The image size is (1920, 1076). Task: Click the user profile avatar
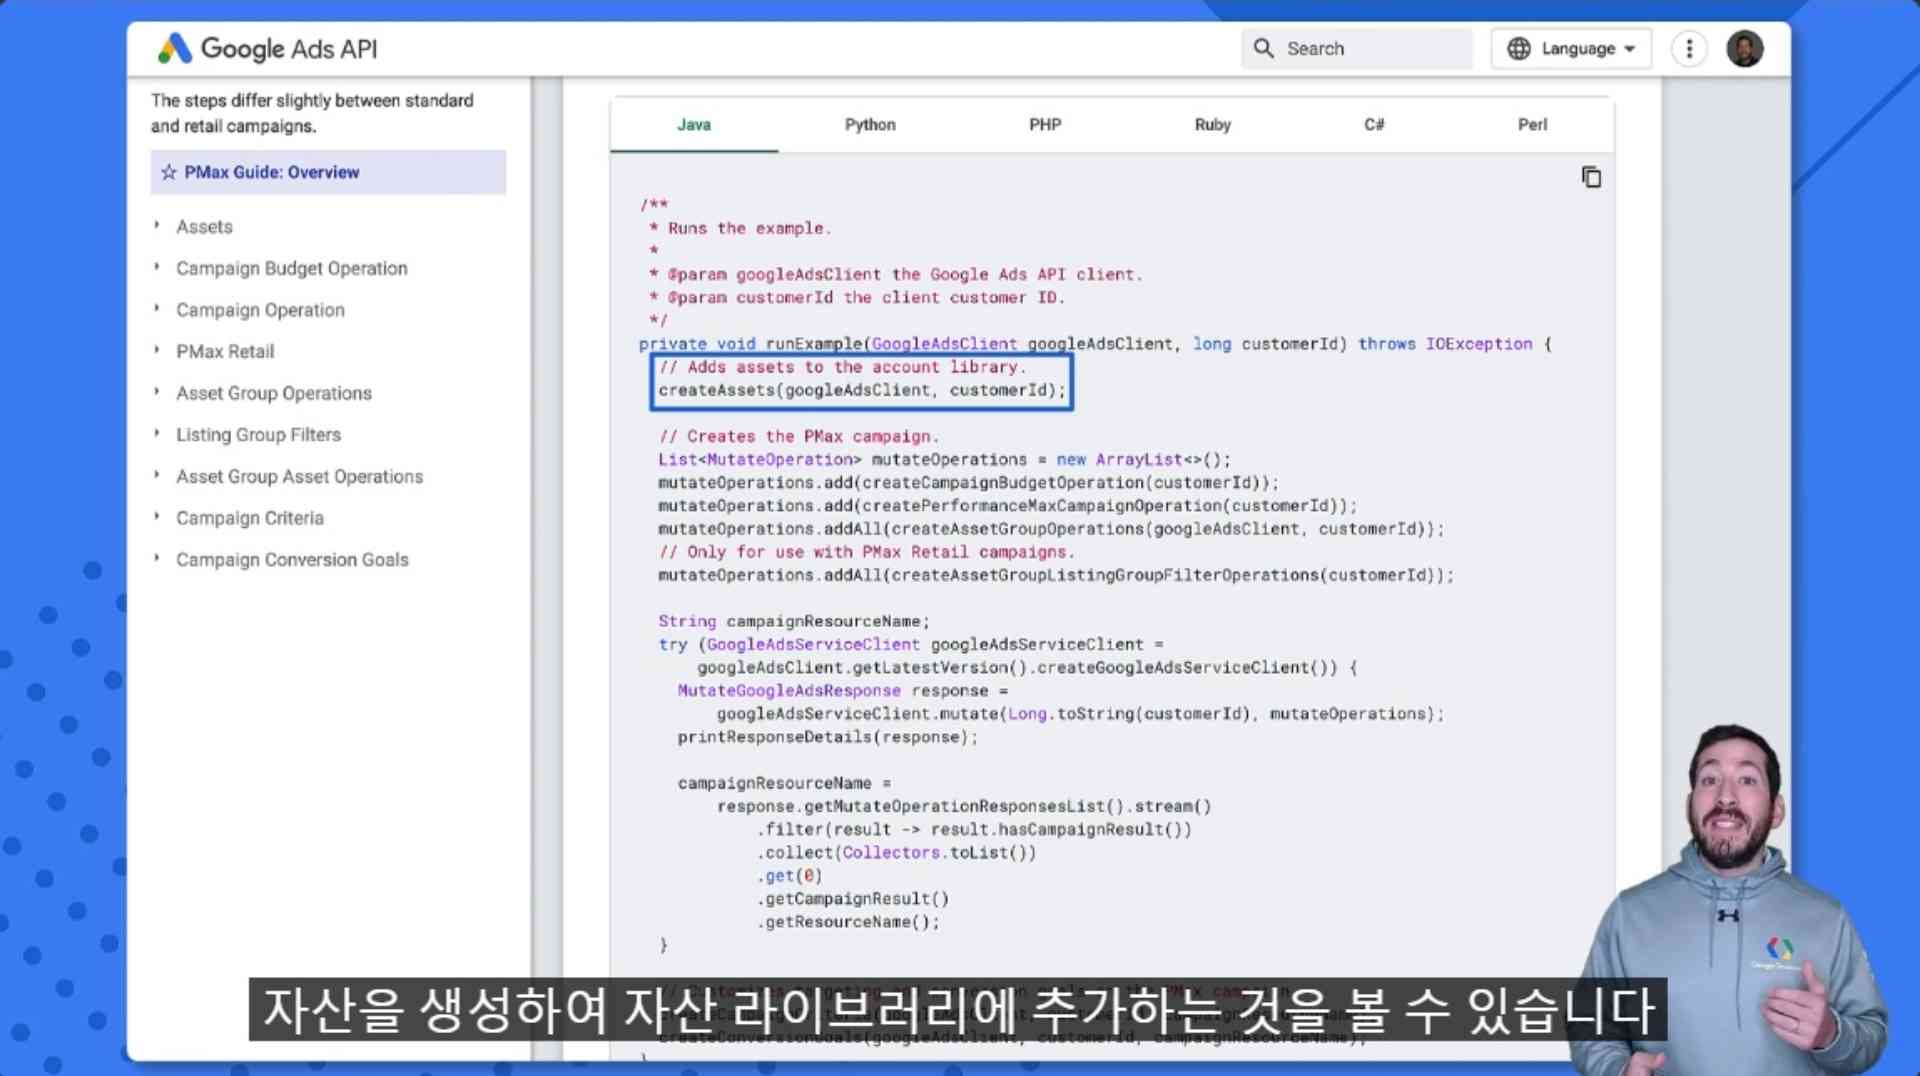pos(1744,47)
